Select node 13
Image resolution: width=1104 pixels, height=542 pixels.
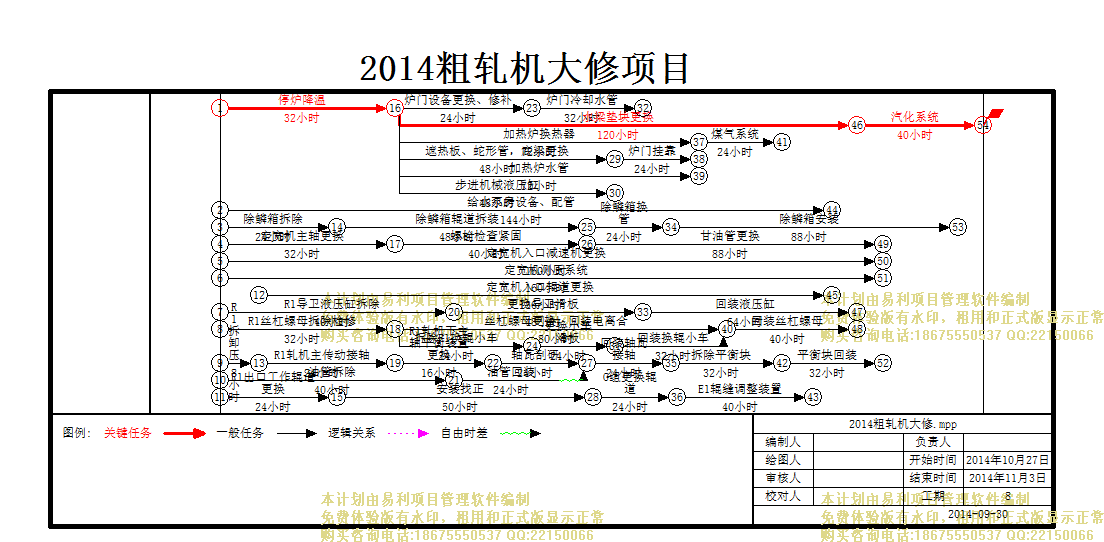coord(259,363)
